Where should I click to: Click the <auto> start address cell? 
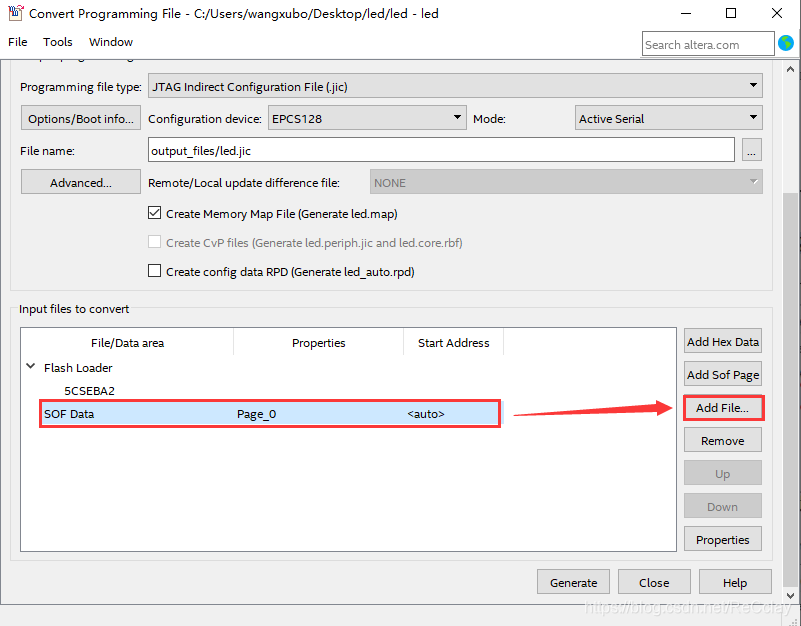[426, 414]
